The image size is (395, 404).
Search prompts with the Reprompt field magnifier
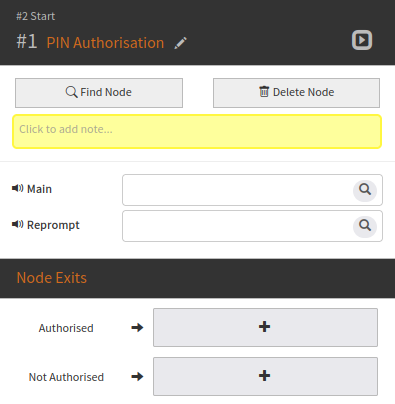pos(365,226)
